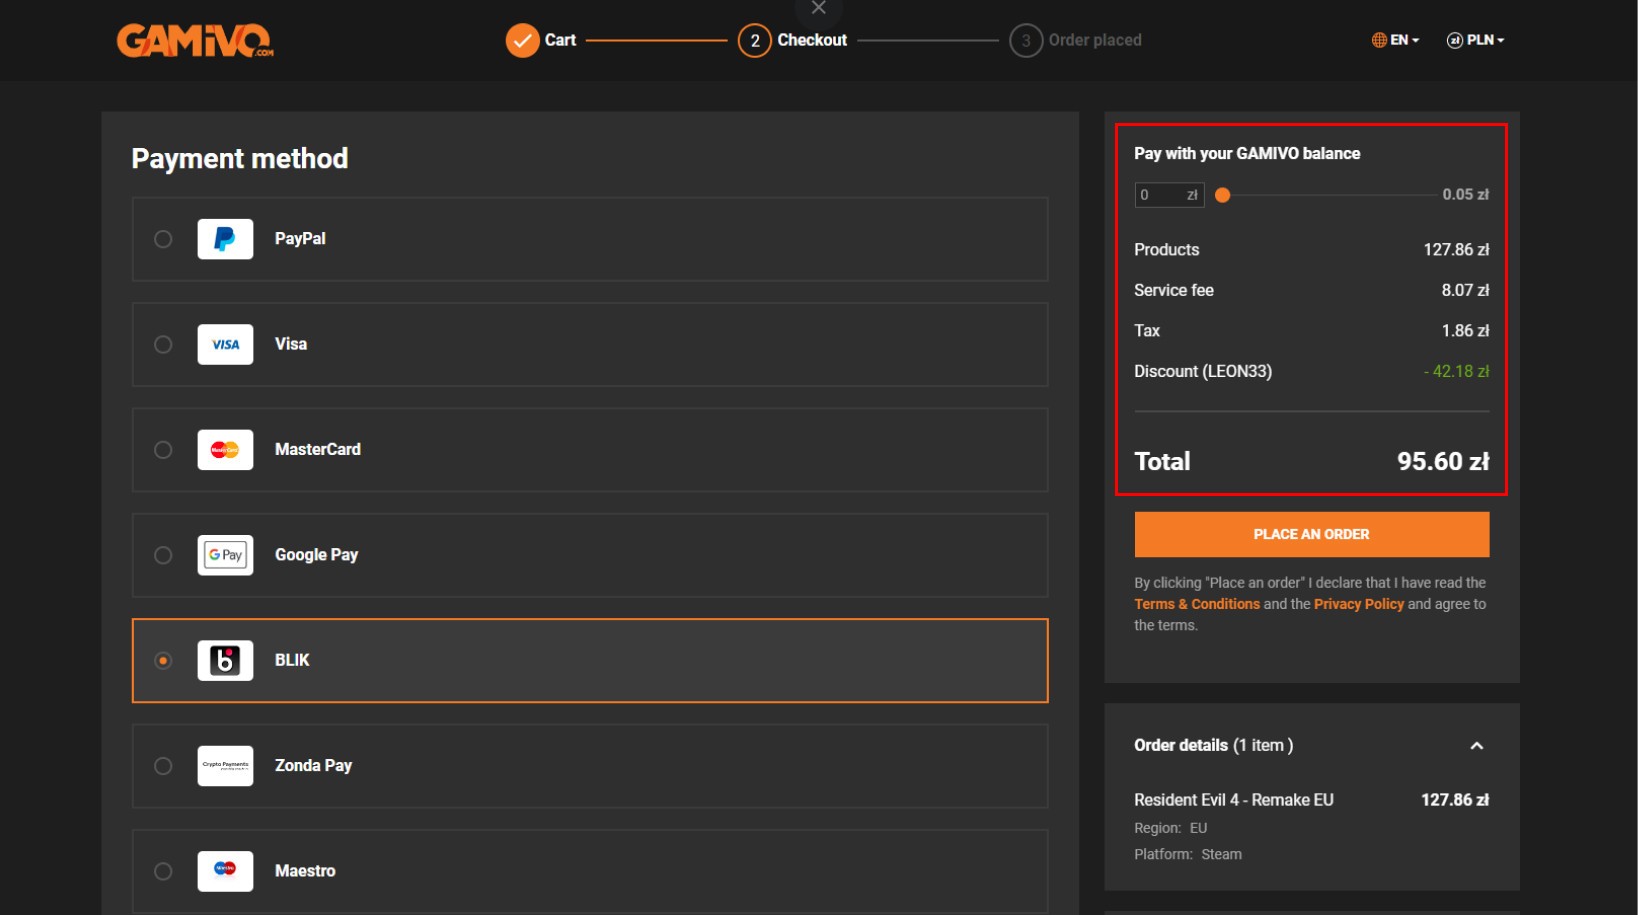Click the Checkout step label
Image resolution: width=1638 pixels, height=915 pixels.
click(x=812, y=40)
